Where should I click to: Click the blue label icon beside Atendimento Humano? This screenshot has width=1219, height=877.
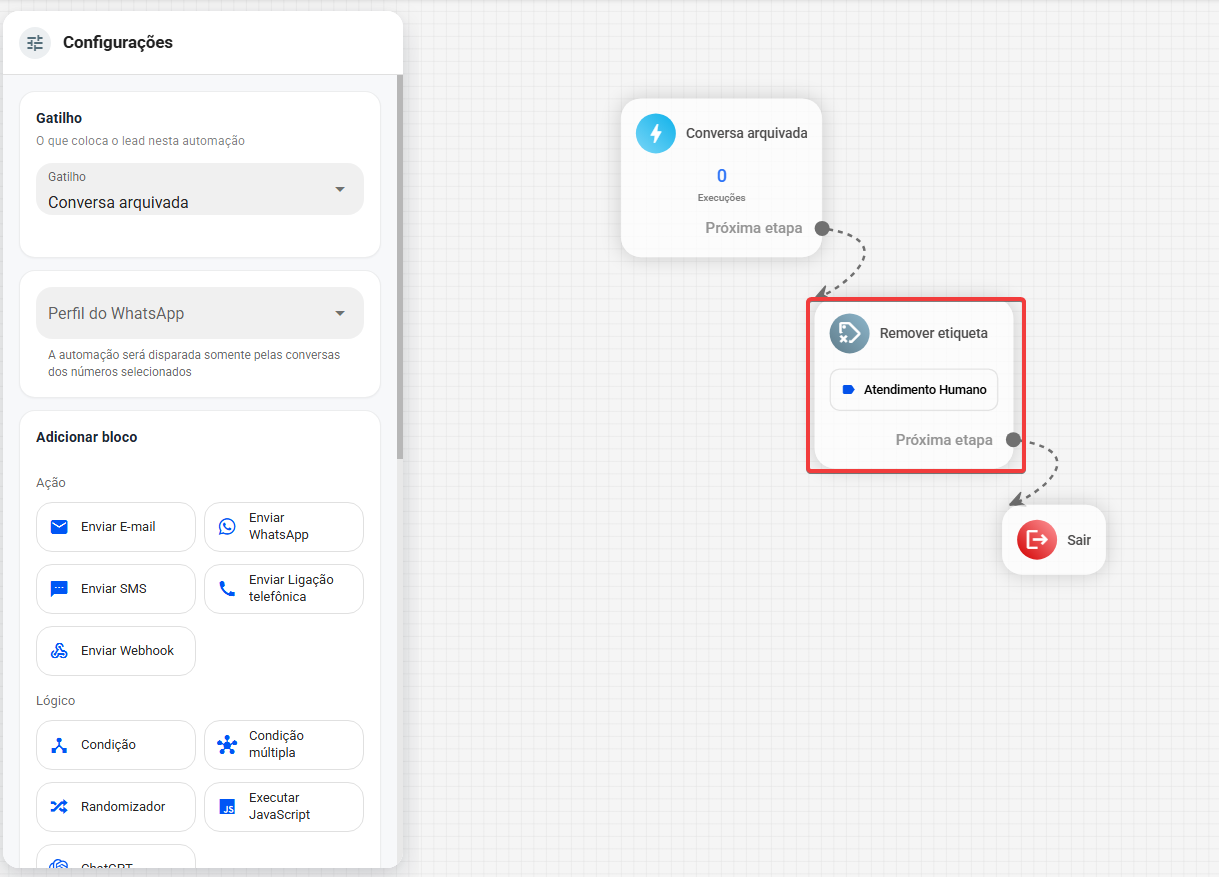click(848, 390)
